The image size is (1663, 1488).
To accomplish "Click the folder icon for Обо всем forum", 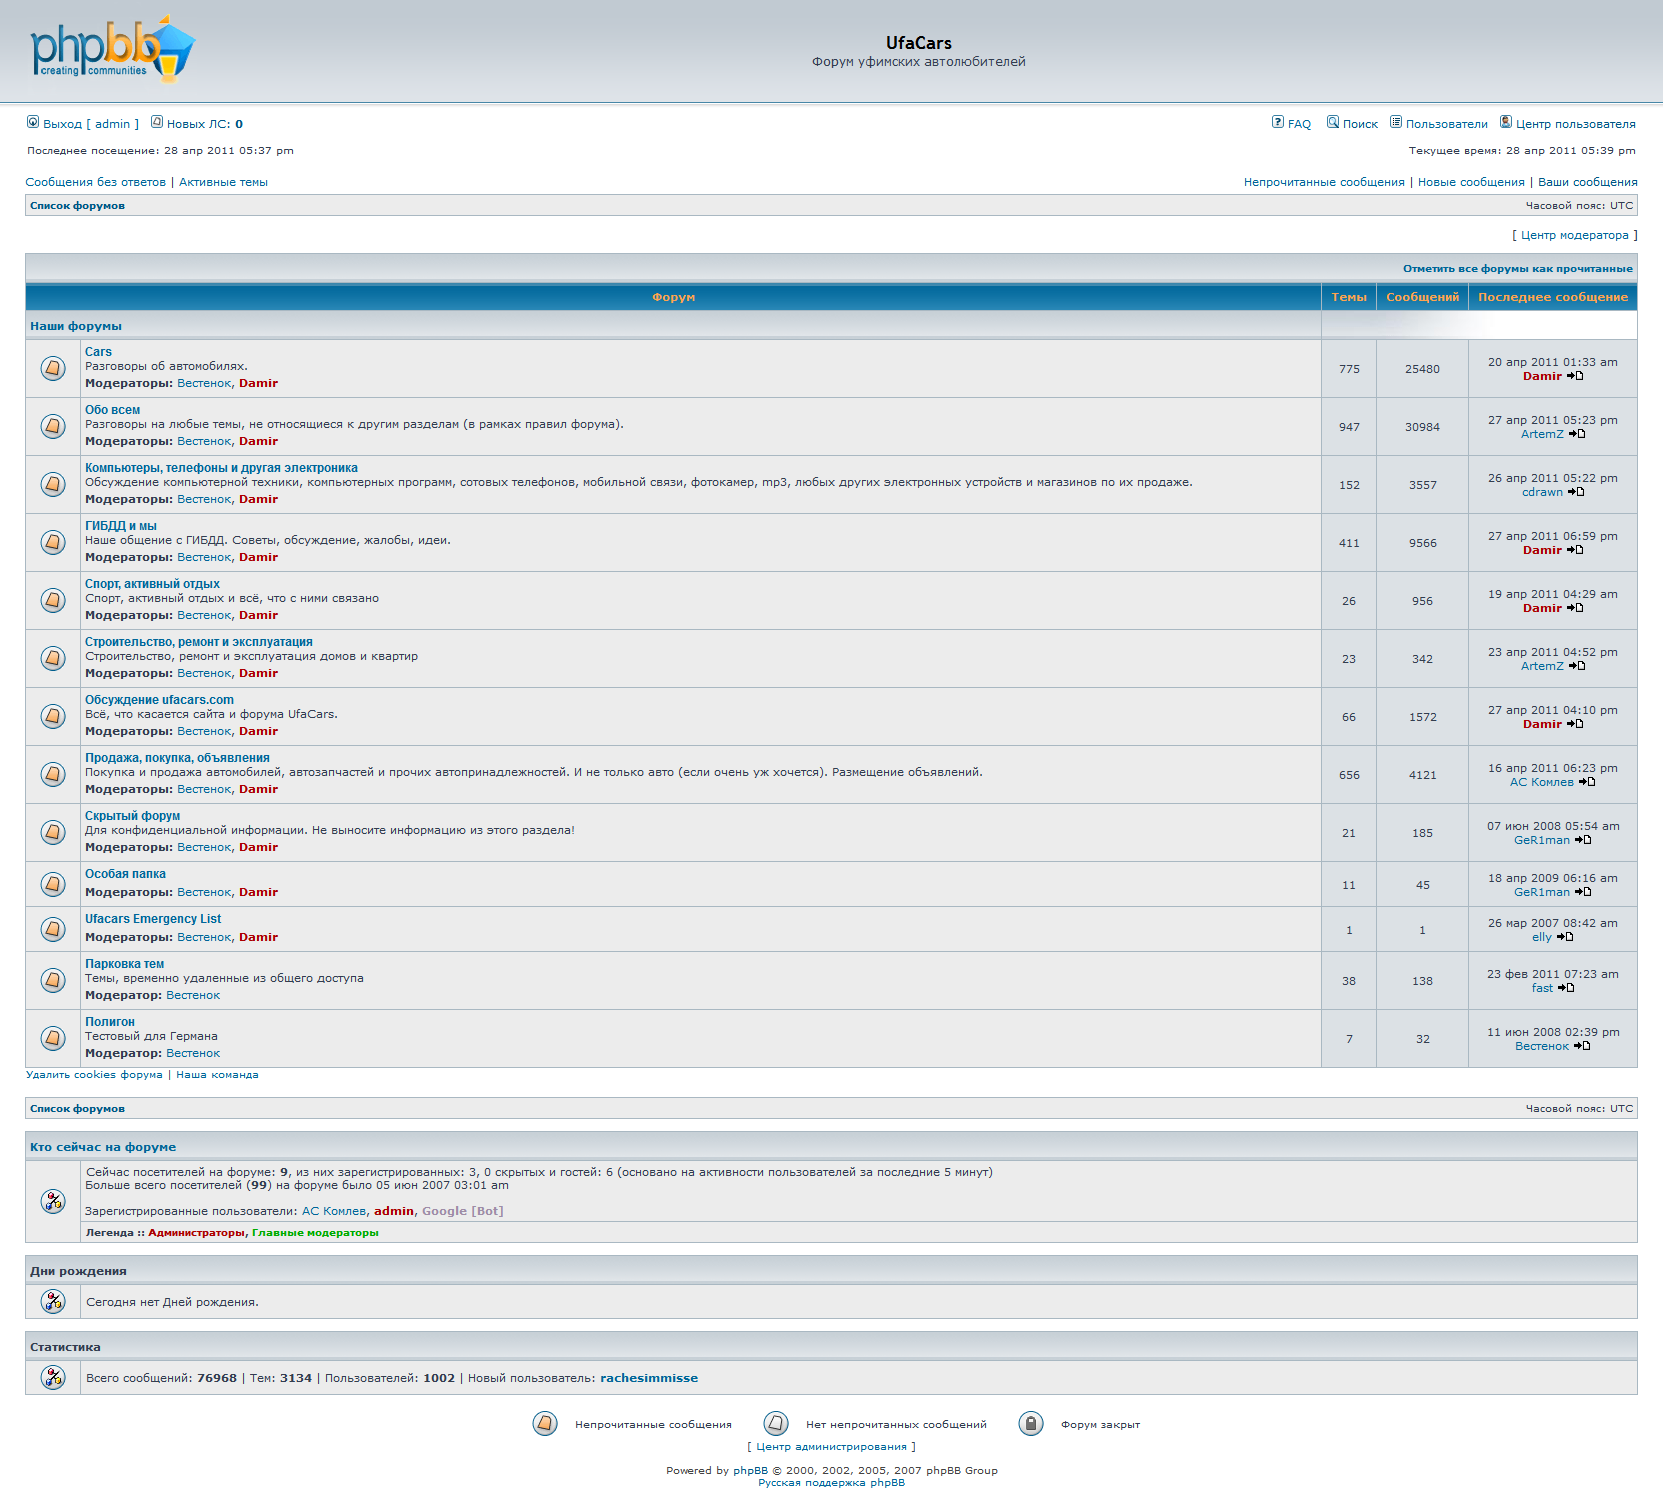I will (x=53, y=426).
